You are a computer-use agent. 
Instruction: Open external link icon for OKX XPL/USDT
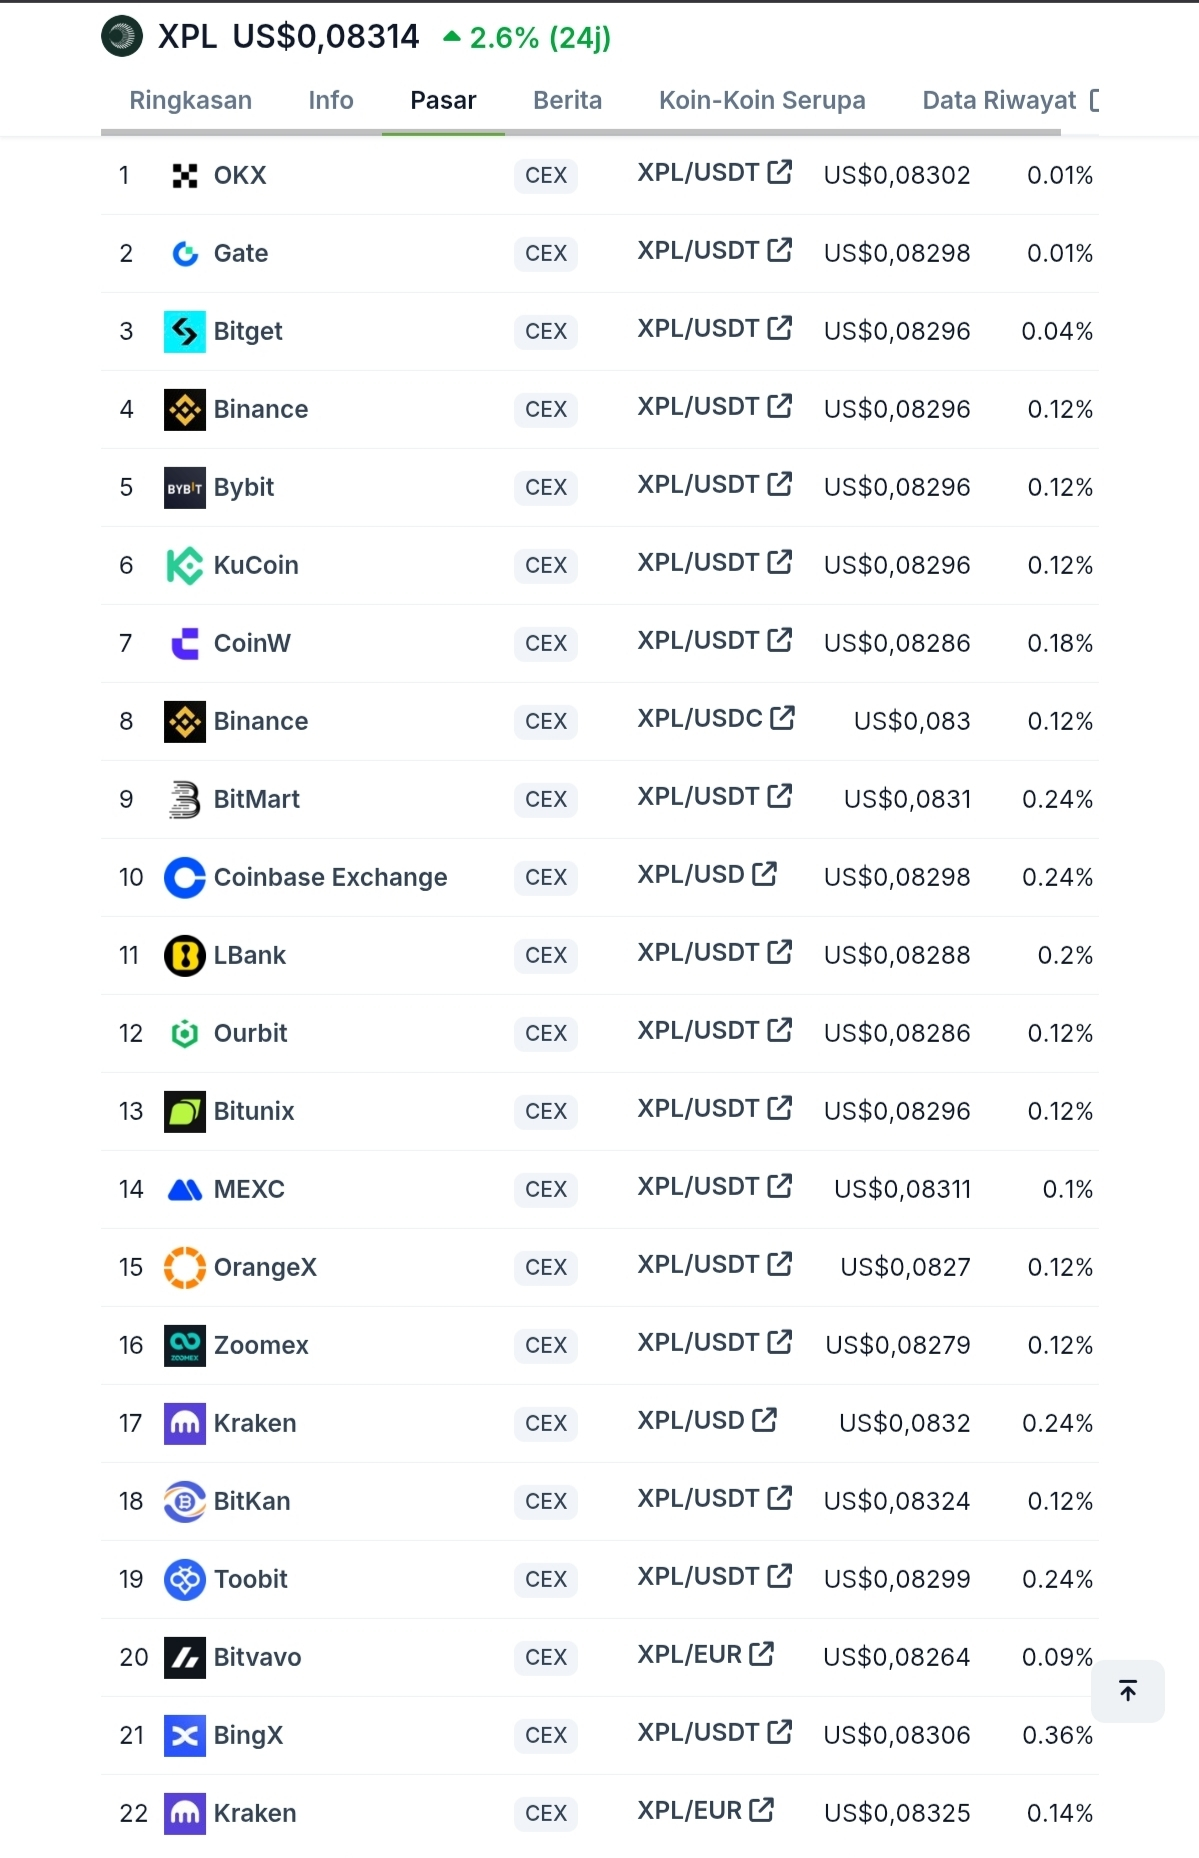click(780, 173)
